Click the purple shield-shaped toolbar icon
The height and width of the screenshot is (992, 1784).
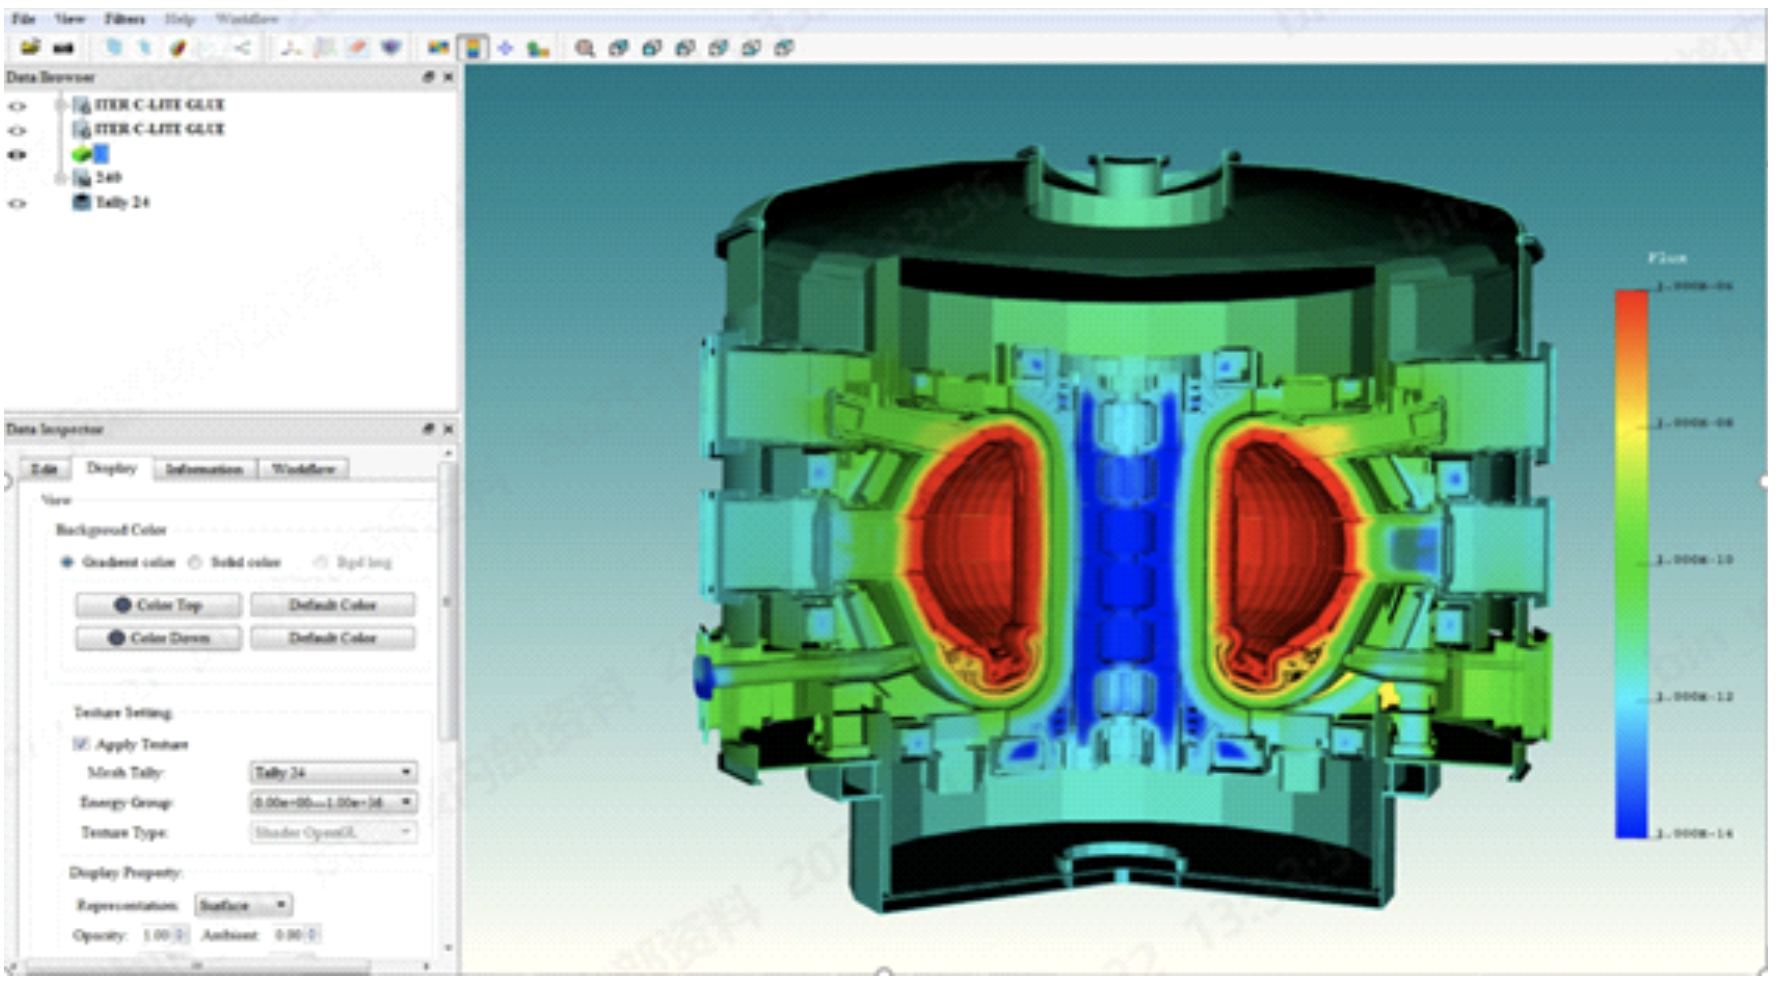tap(391, 47)
